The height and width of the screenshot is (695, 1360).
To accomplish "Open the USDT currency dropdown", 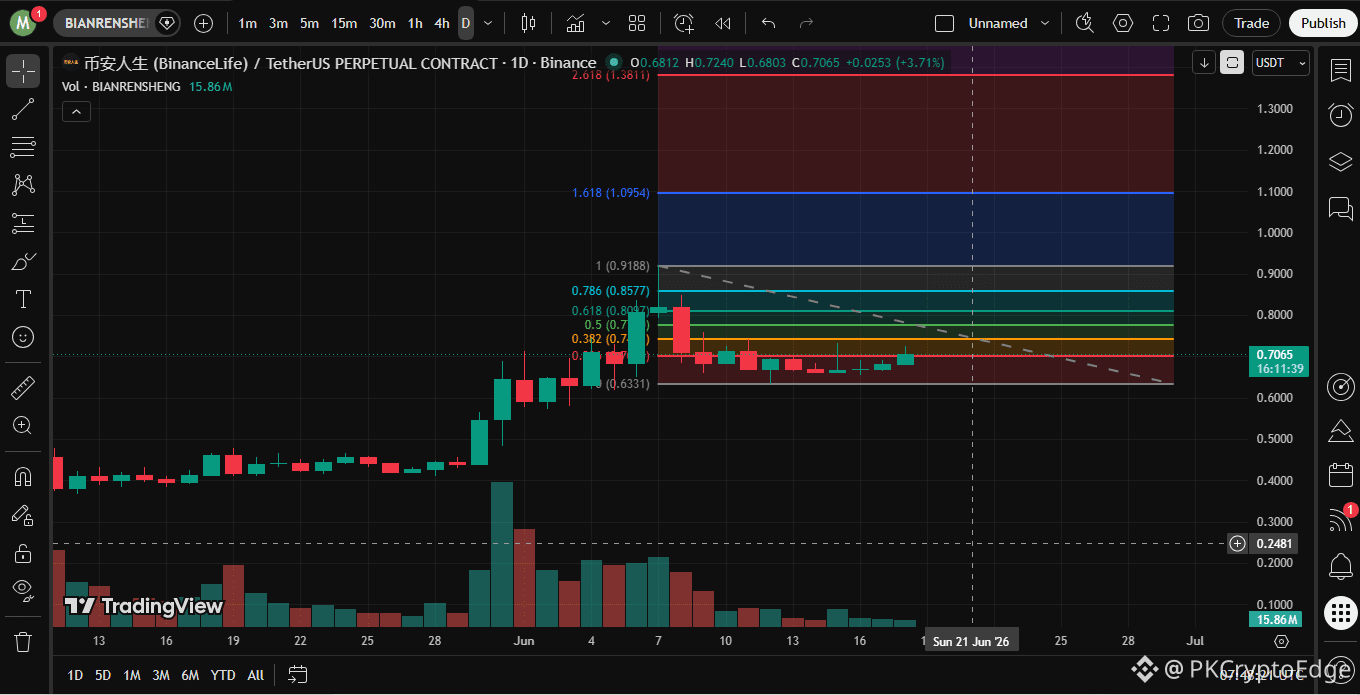I will point(1280,62).
